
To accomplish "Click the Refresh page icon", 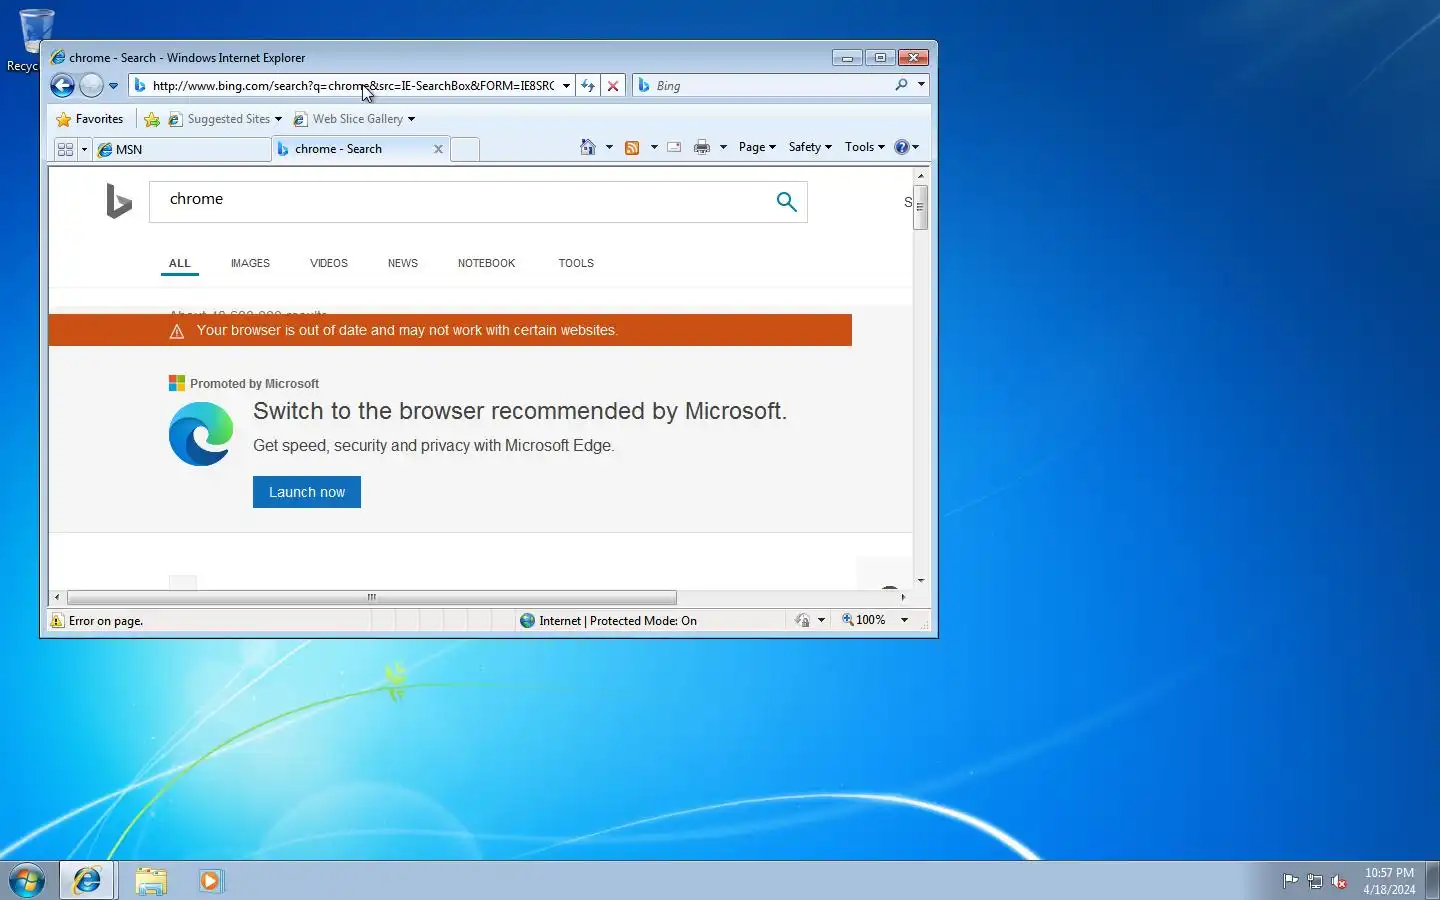I will click(588, 86).
